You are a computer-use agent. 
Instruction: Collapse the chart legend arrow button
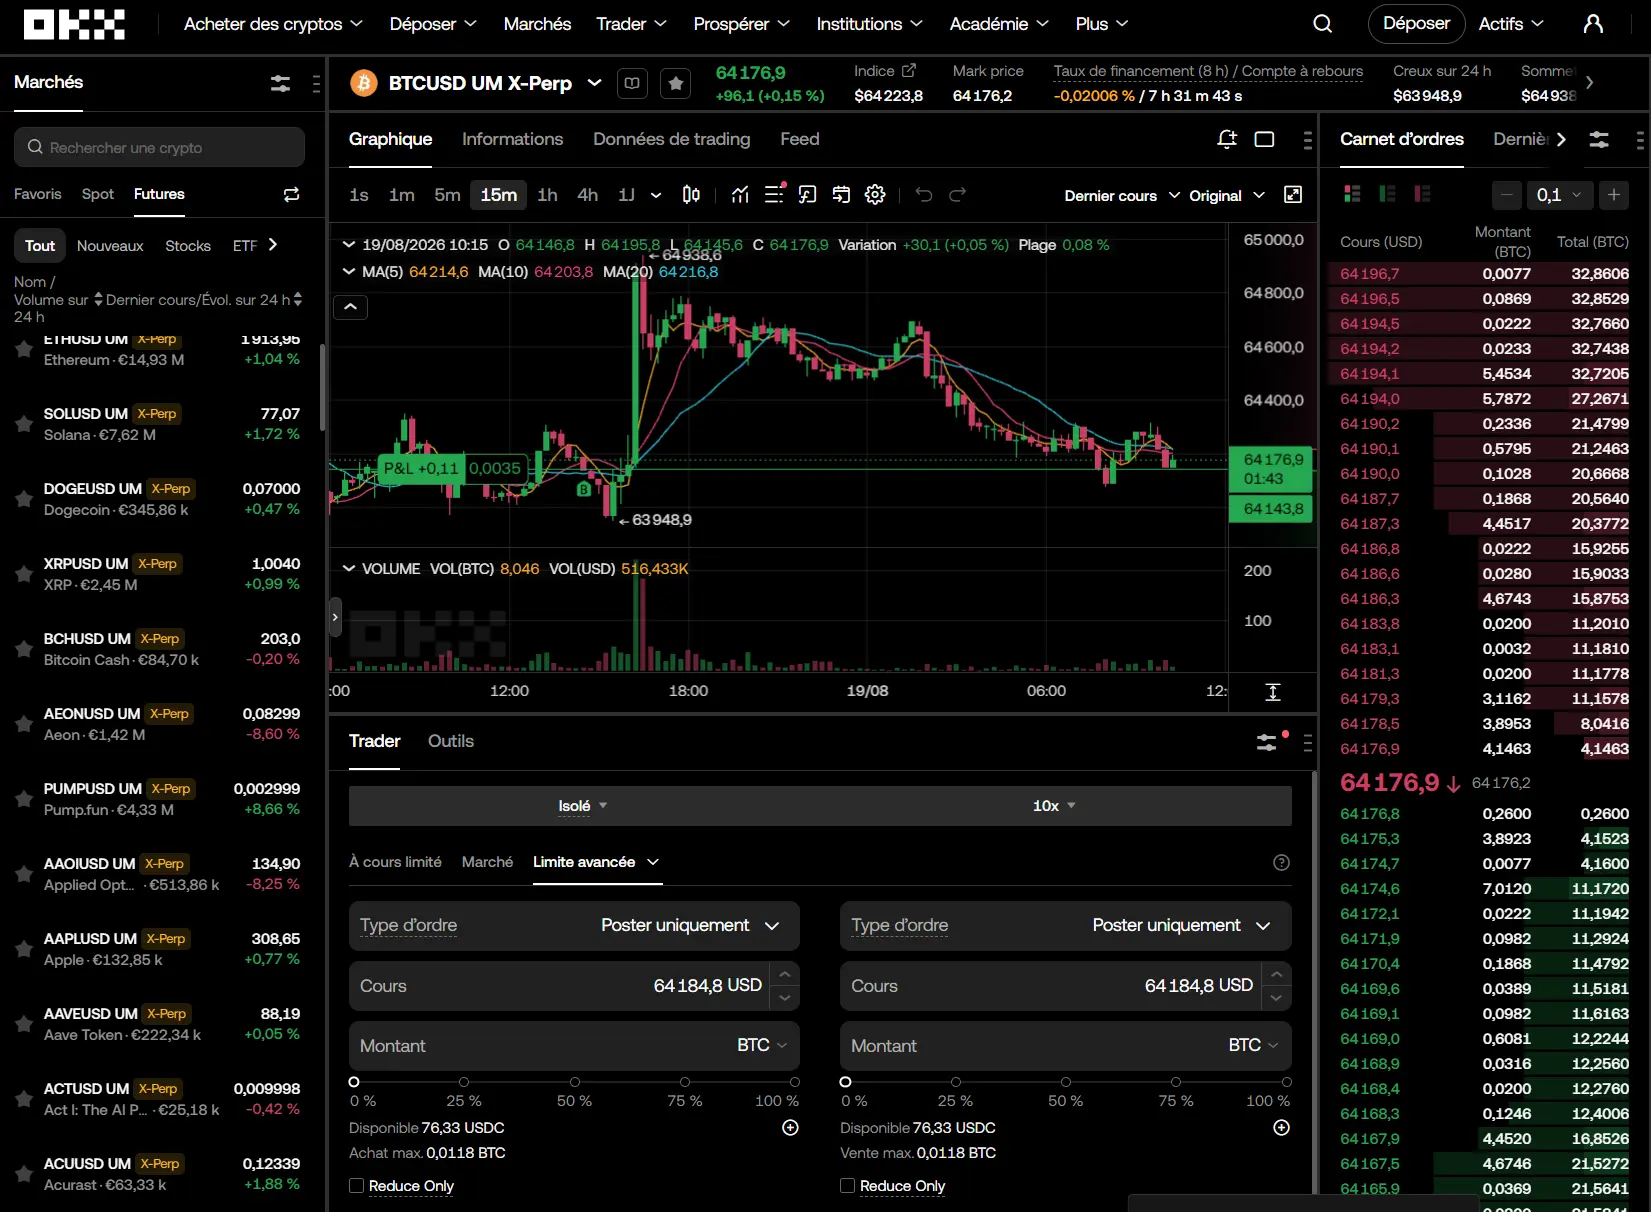(x=351, y=307)
